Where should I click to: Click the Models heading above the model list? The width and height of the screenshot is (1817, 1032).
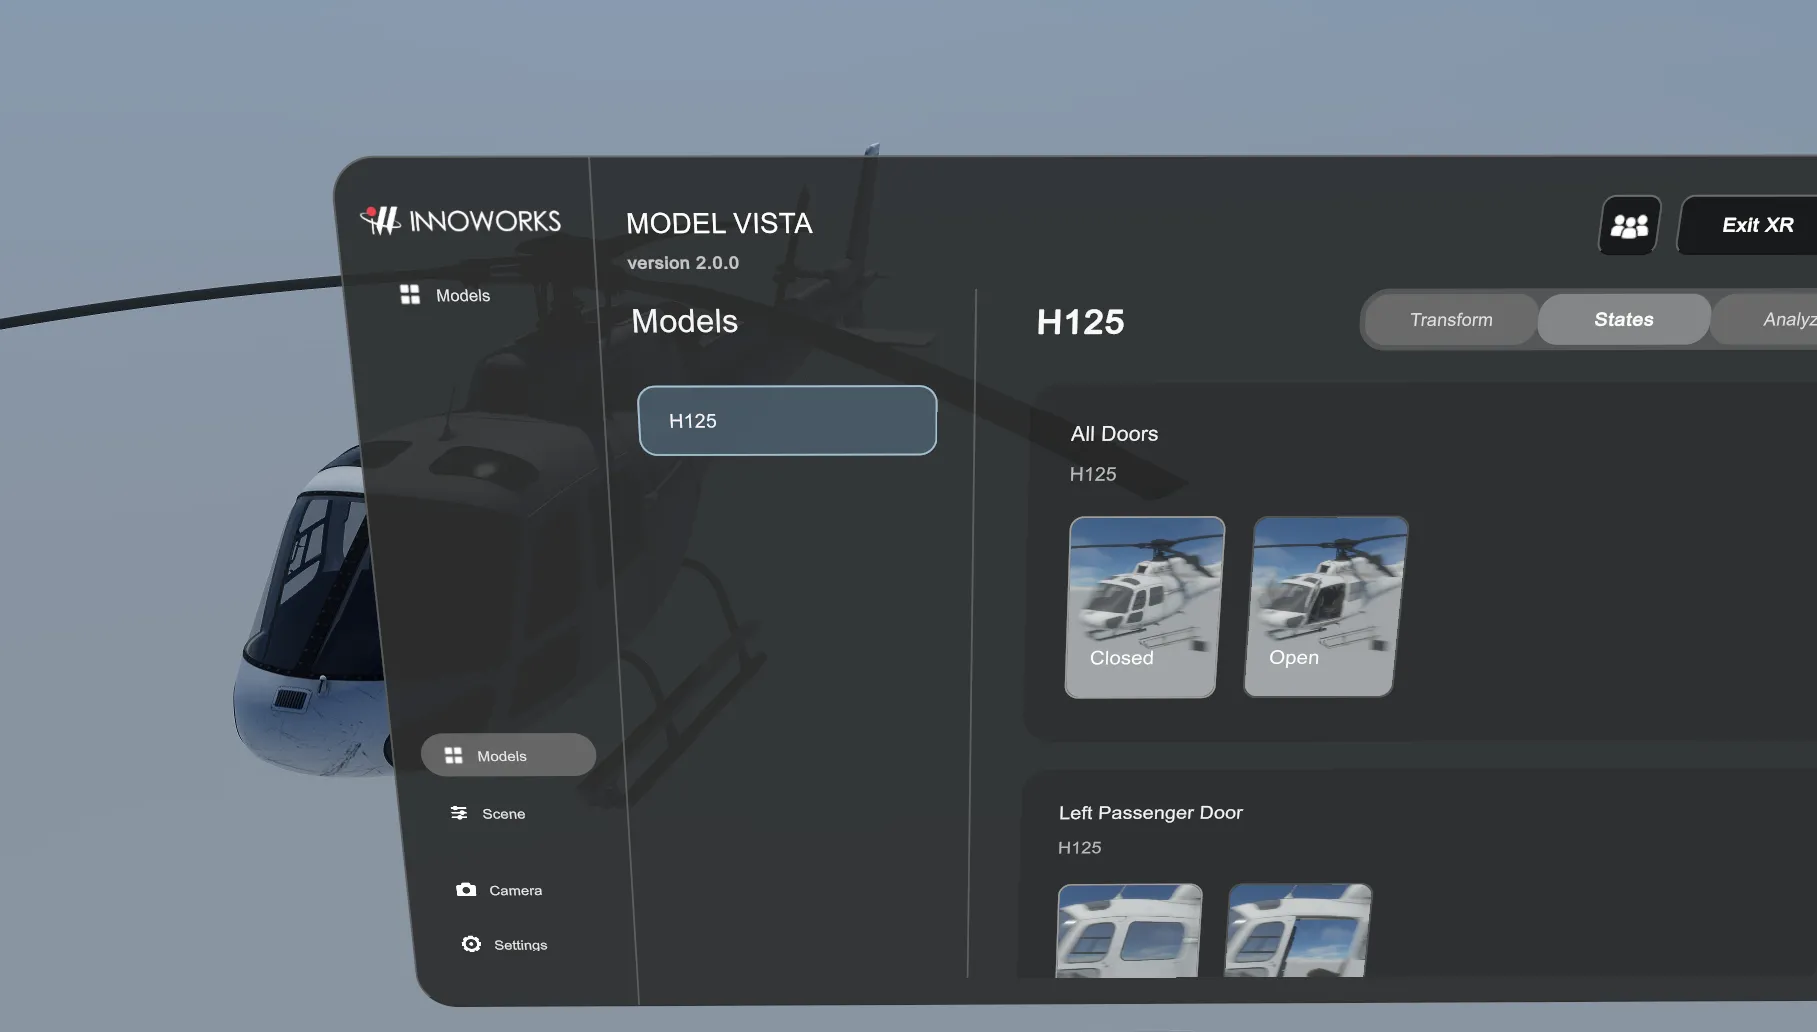coord(685,321)
